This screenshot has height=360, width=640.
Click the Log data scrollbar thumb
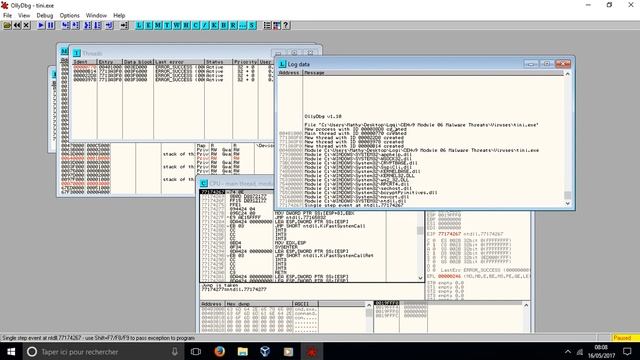pyautogui.click(x=567, y=195)
